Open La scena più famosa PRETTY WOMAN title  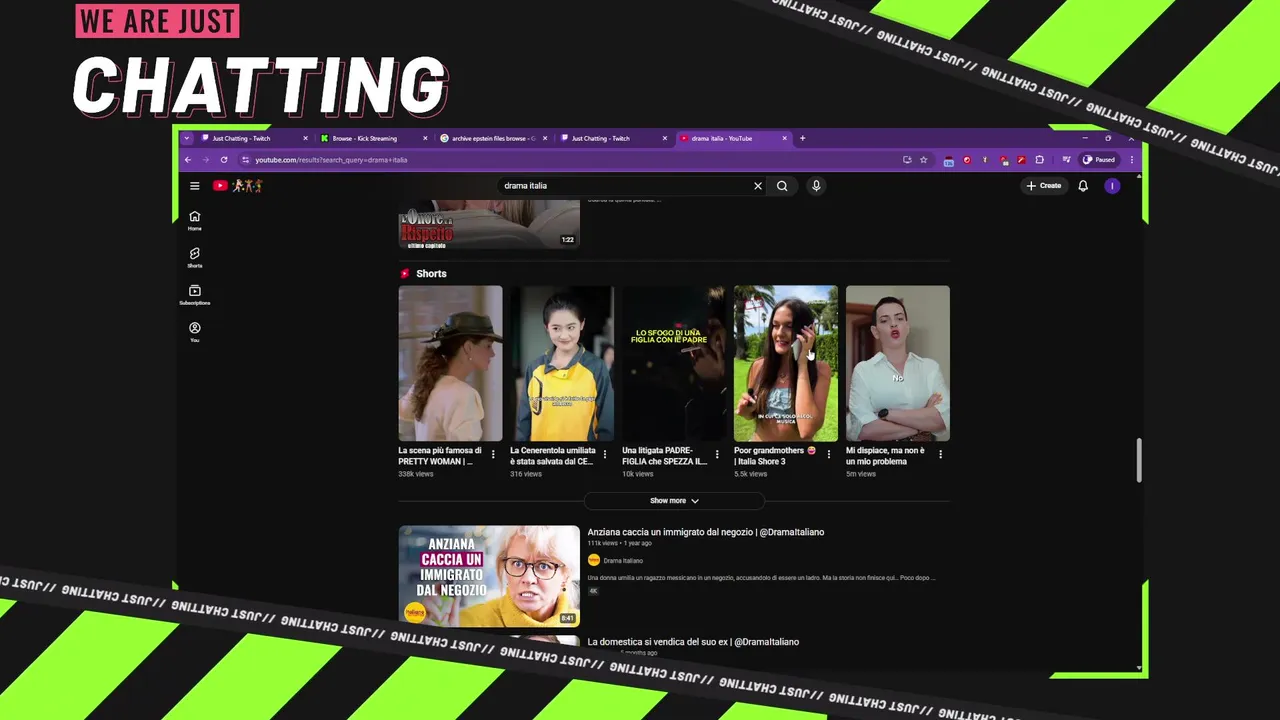(x=440, y=456)
